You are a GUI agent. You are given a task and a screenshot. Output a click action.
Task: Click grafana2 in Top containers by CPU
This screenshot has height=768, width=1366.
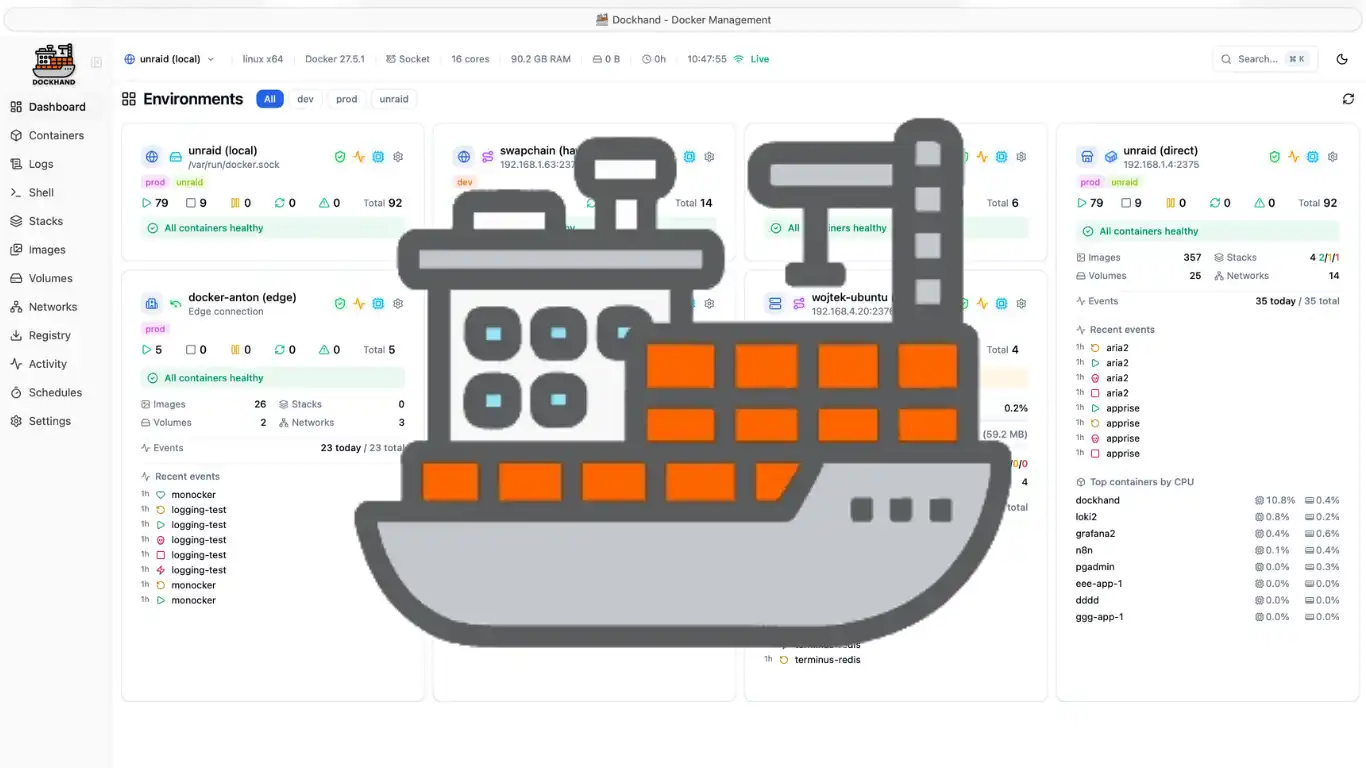(1093, 534)
